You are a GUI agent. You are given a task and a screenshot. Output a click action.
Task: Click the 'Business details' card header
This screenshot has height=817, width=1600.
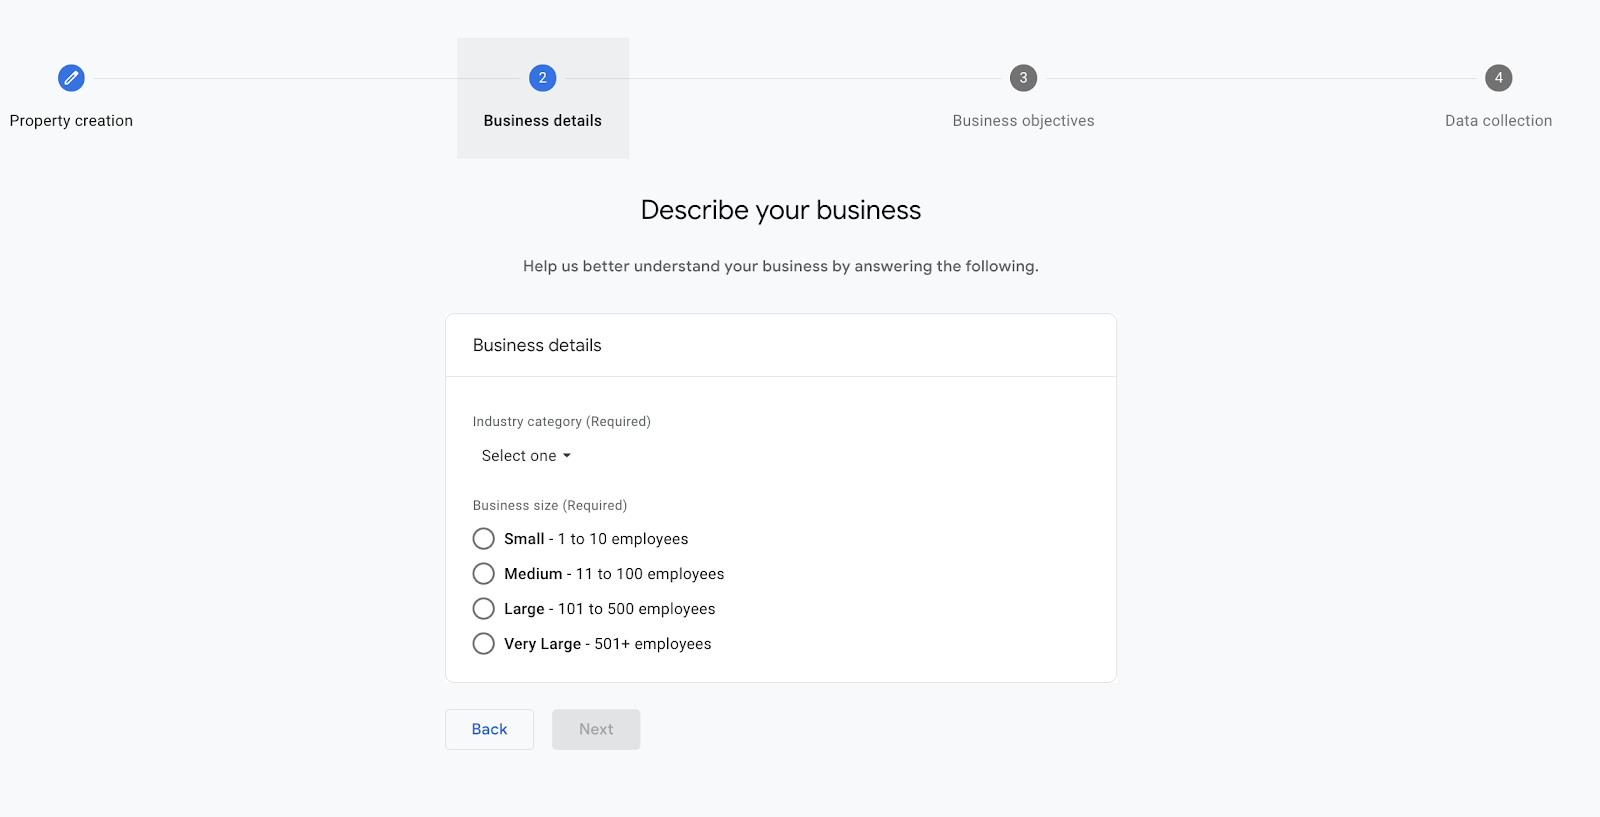(537, 346)
